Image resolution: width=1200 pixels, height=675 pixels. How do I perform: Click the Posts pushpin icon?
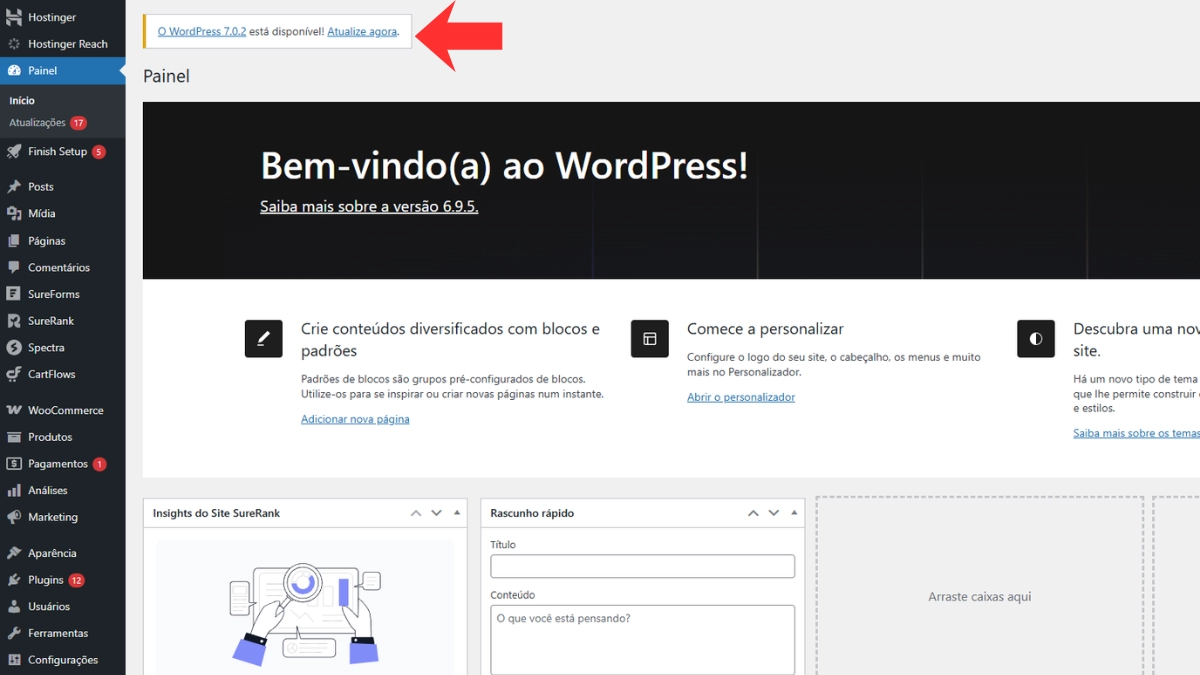click(14, 187)
